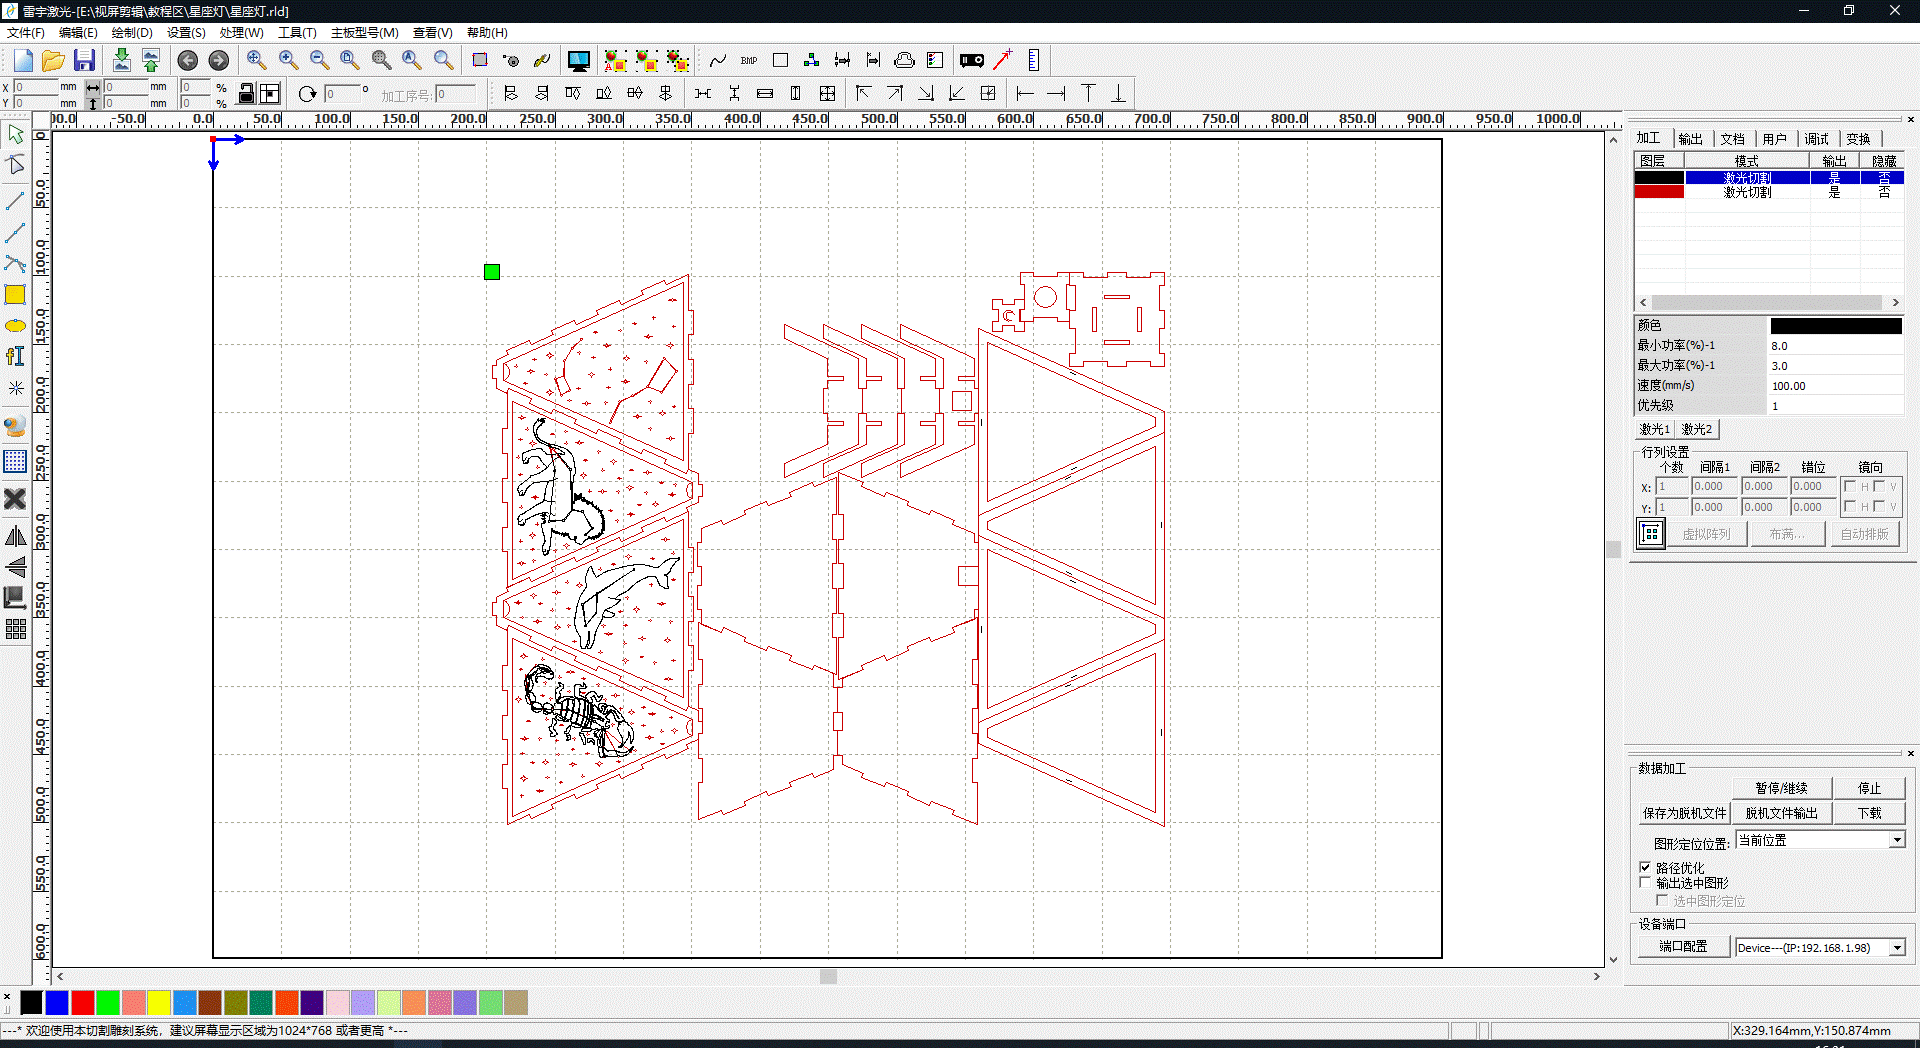The width and height of the screenshot is (1920, 1048).
Task: Open the 图形定位位置 dropdown
Action: coord(1896,840)
